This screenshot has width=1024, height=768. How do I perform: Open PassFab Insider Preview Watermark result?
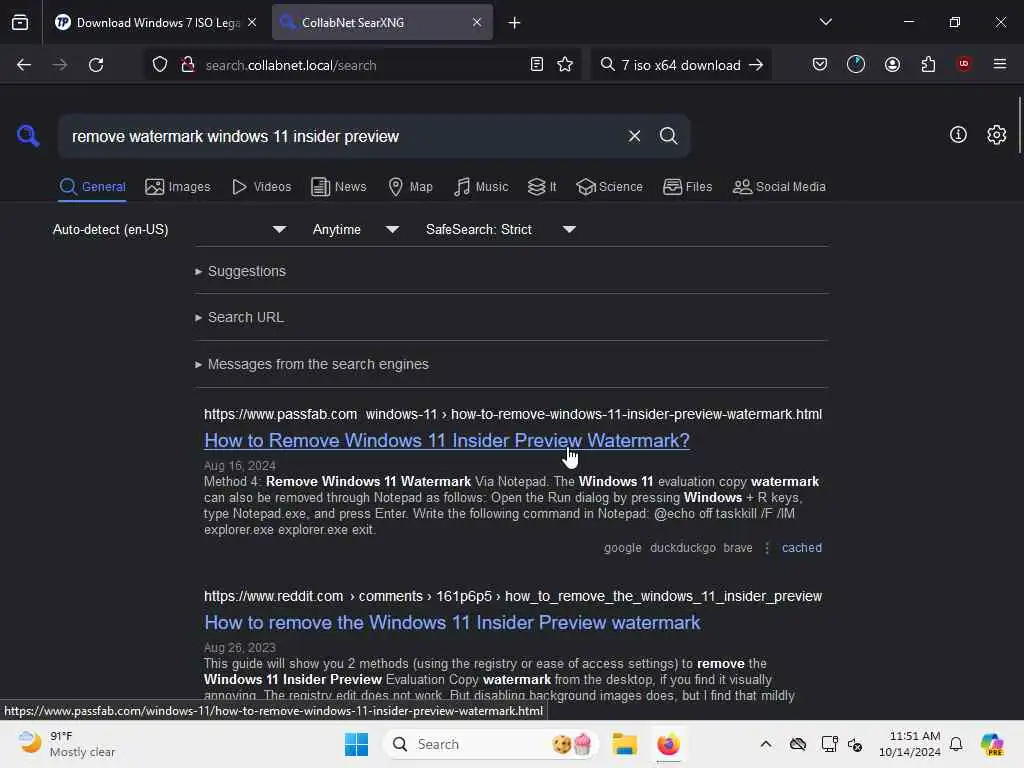(447, 441)
